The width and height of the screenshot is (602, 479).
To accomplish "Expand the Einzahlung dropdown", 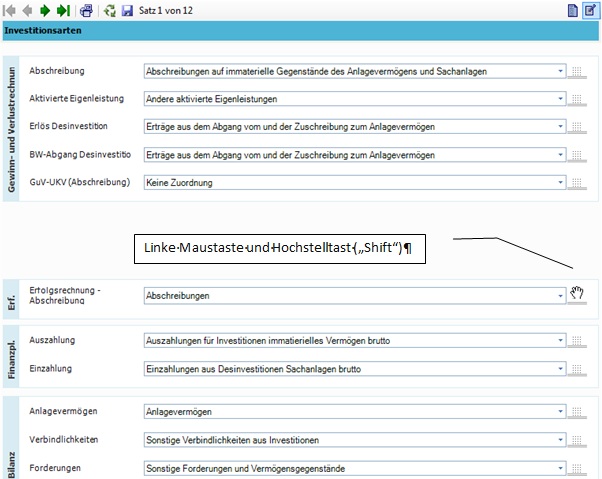I will (560, 369).
